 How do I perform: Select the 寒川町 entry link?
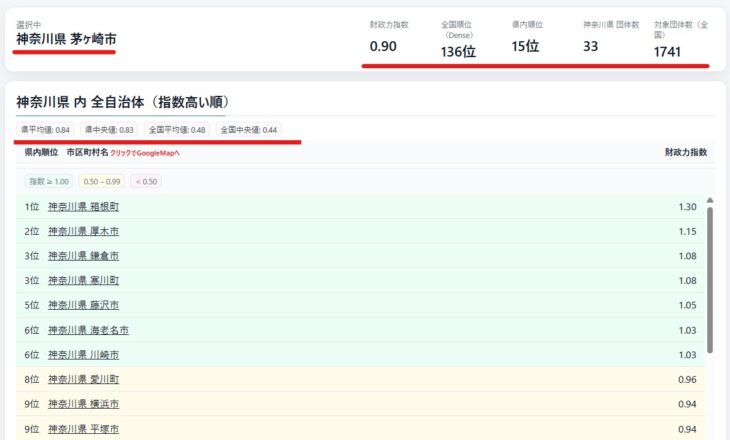click(x=83, y=281)
